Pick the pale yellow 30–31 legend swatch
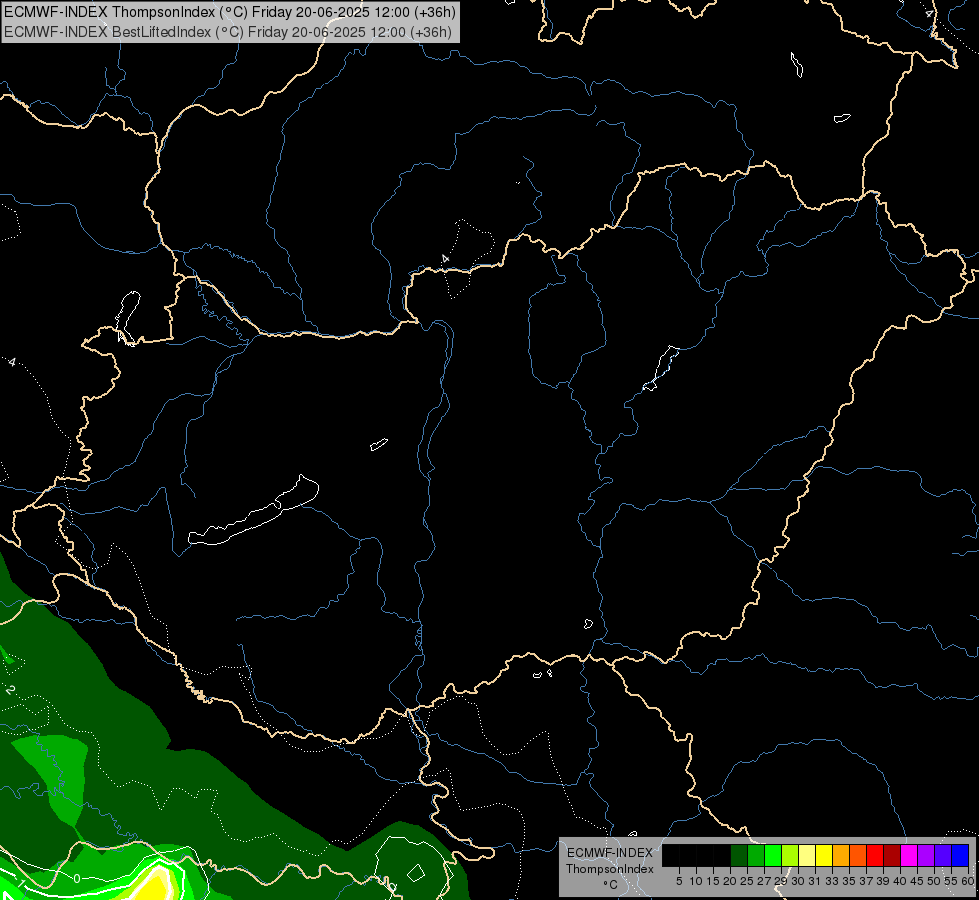The image size is (979, 900). coord(807,855)
